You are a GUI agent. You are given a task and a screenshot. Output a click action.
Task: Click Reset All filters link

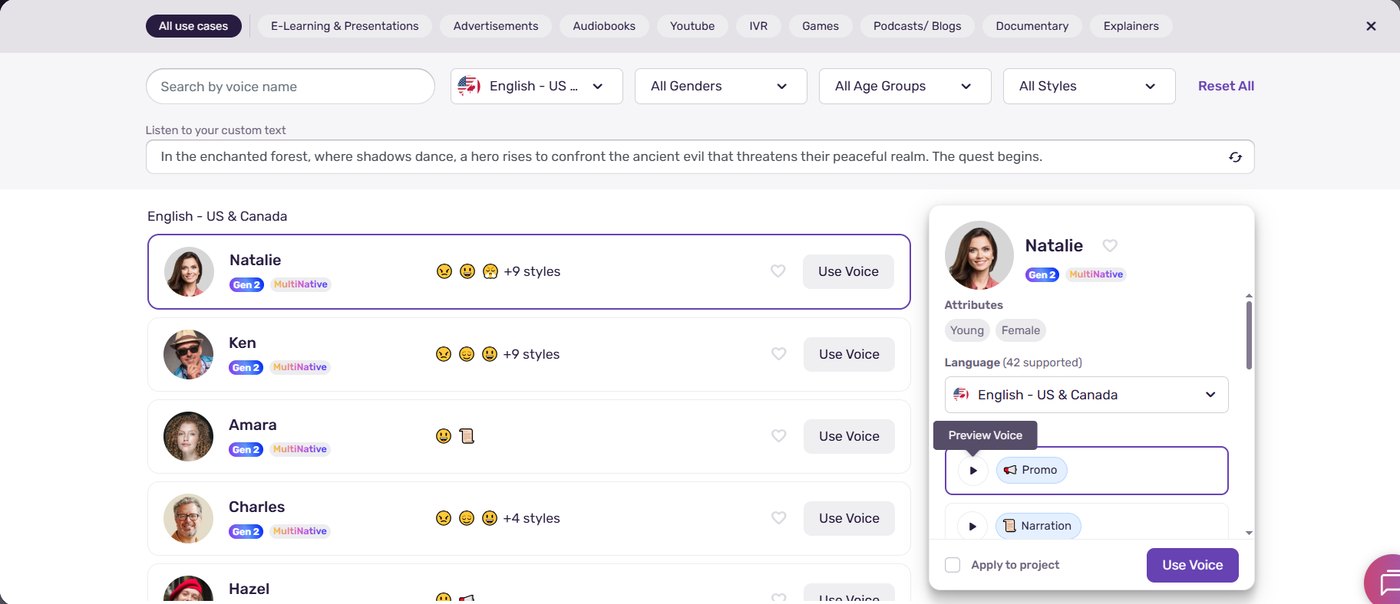[1226, 86]
